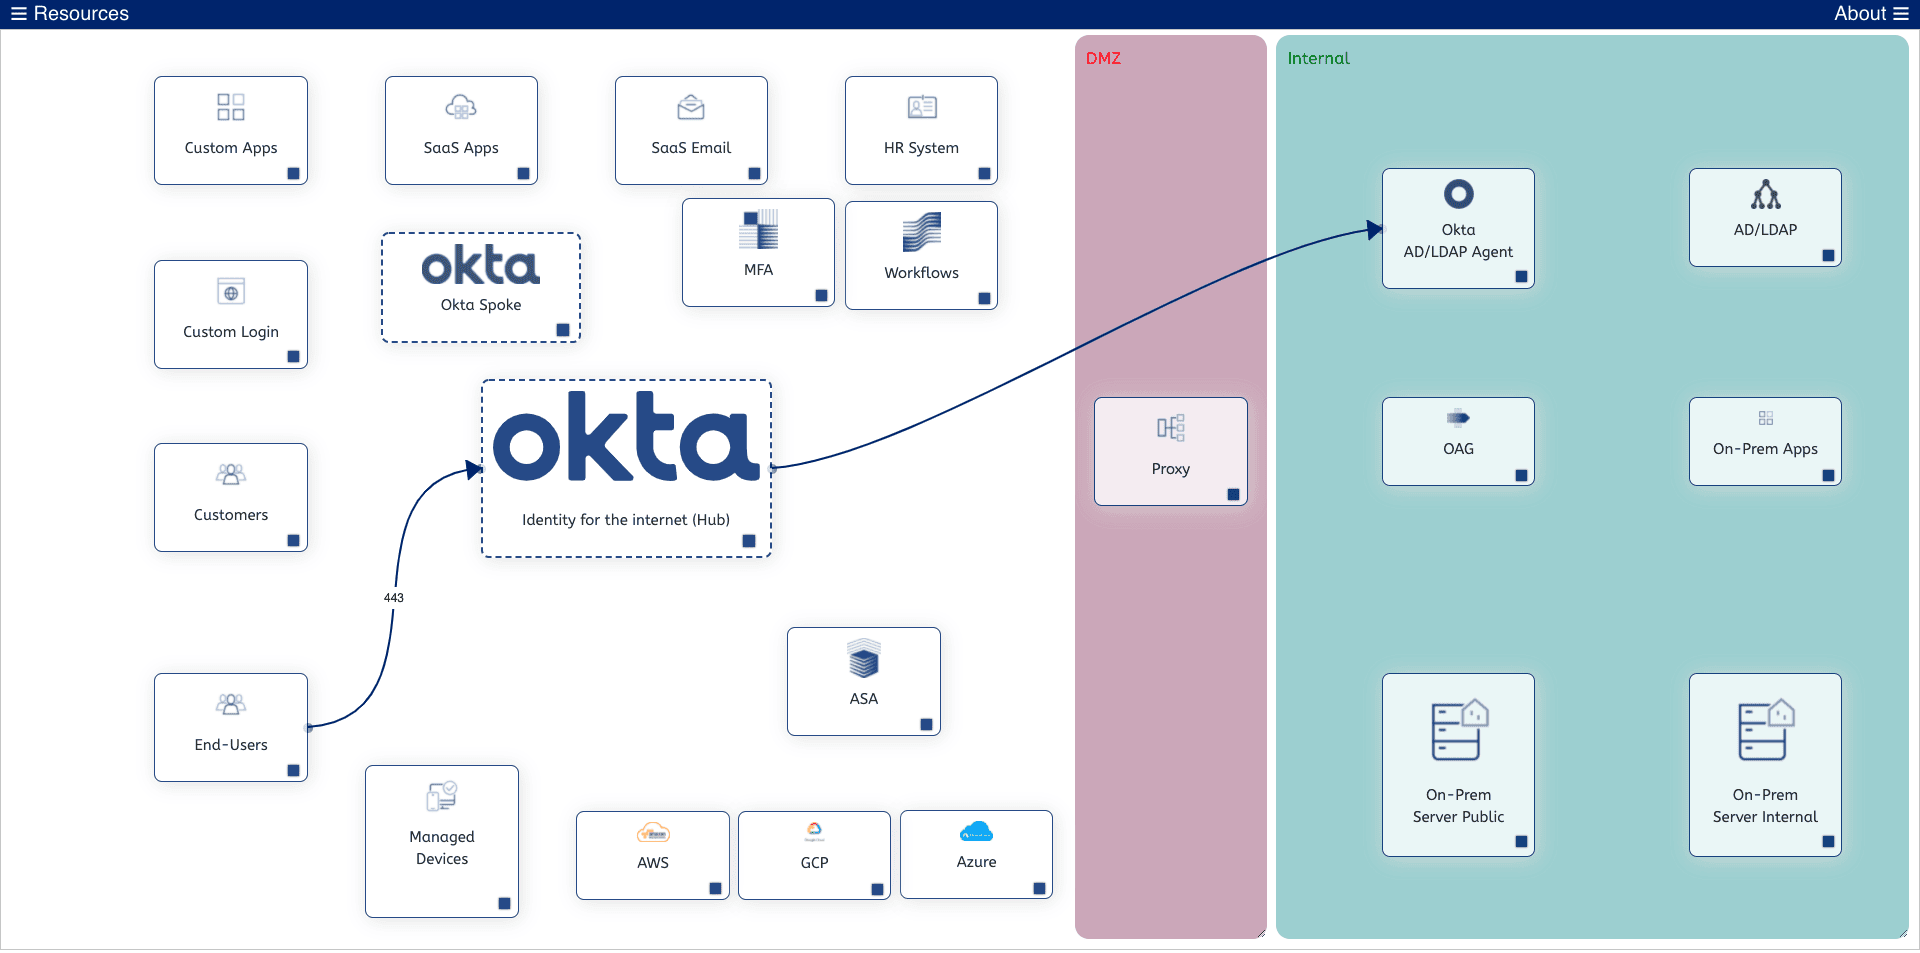Click the 'On-Prem Server Public' label

(1459, 806)
